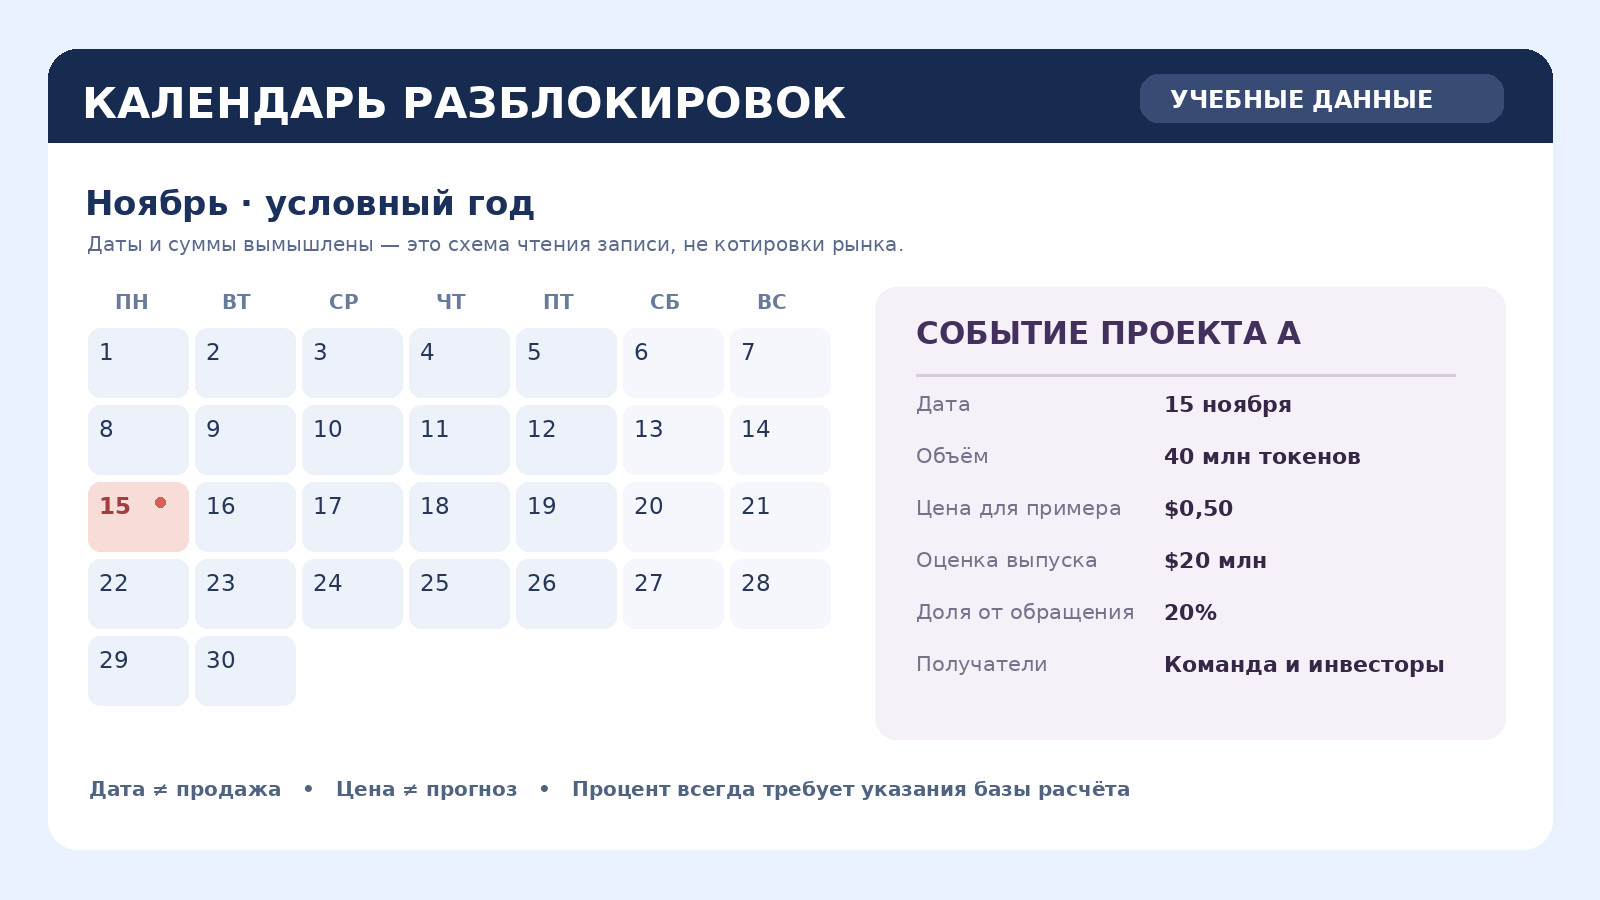The image size is (1600, 900).
Task: Click the ВС weekday header
Action: 772,302
